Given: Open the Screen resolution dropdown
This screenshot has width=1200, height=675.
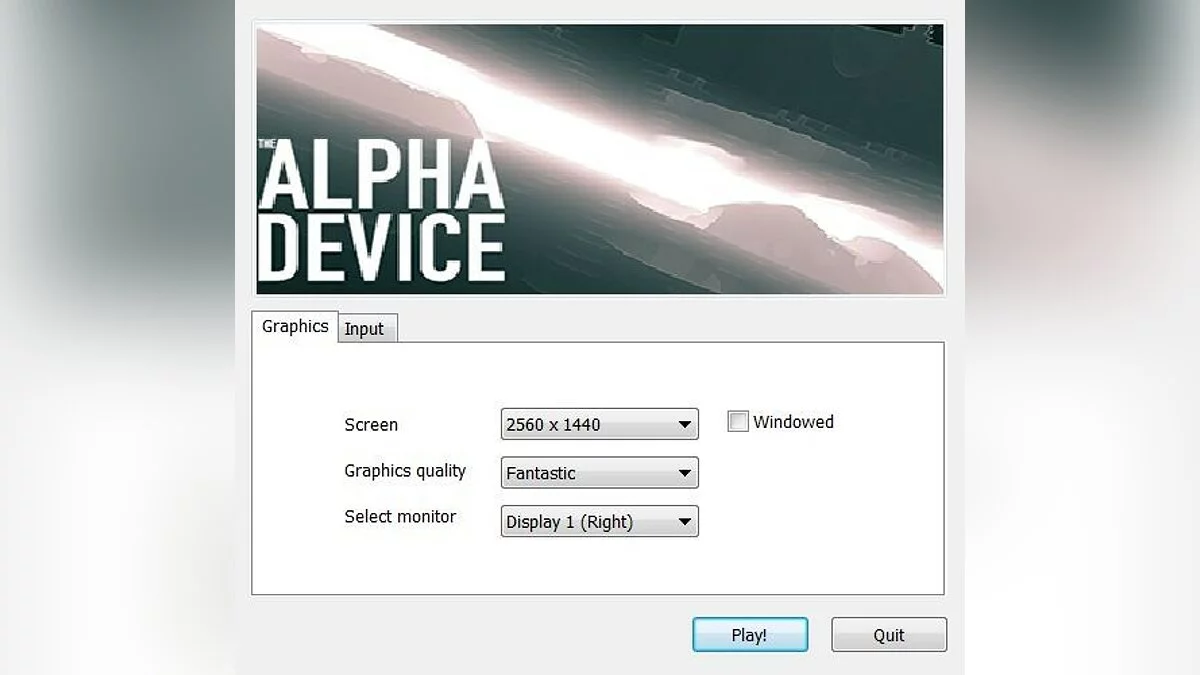Looking at the screenshot, I should point(598,424).
